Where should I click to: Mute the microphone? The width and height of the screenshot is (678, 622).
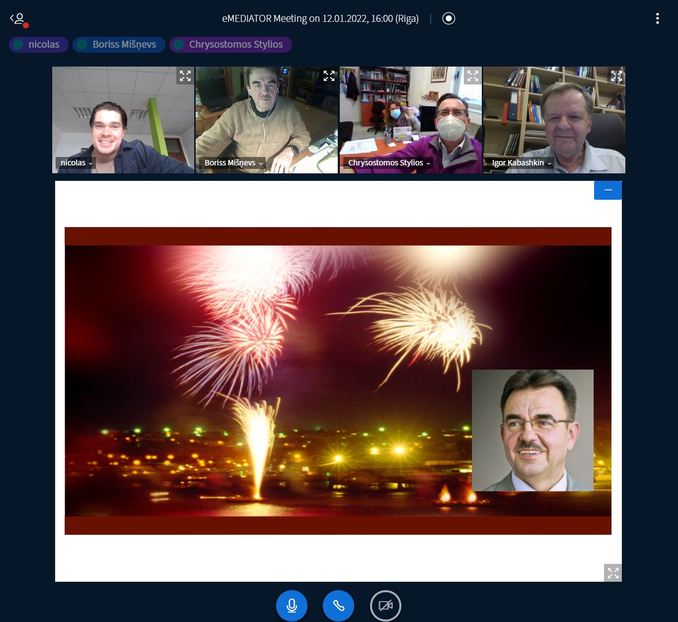[292, 606]
